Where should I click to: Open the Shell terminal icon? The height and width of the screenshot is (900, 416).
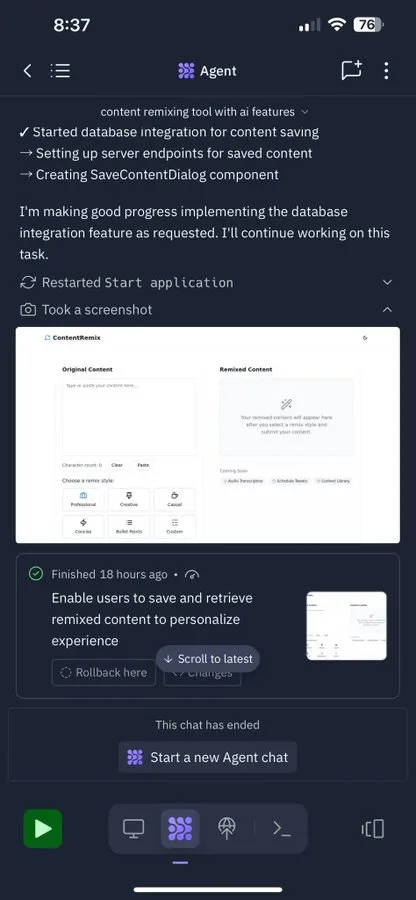point(282,828)
